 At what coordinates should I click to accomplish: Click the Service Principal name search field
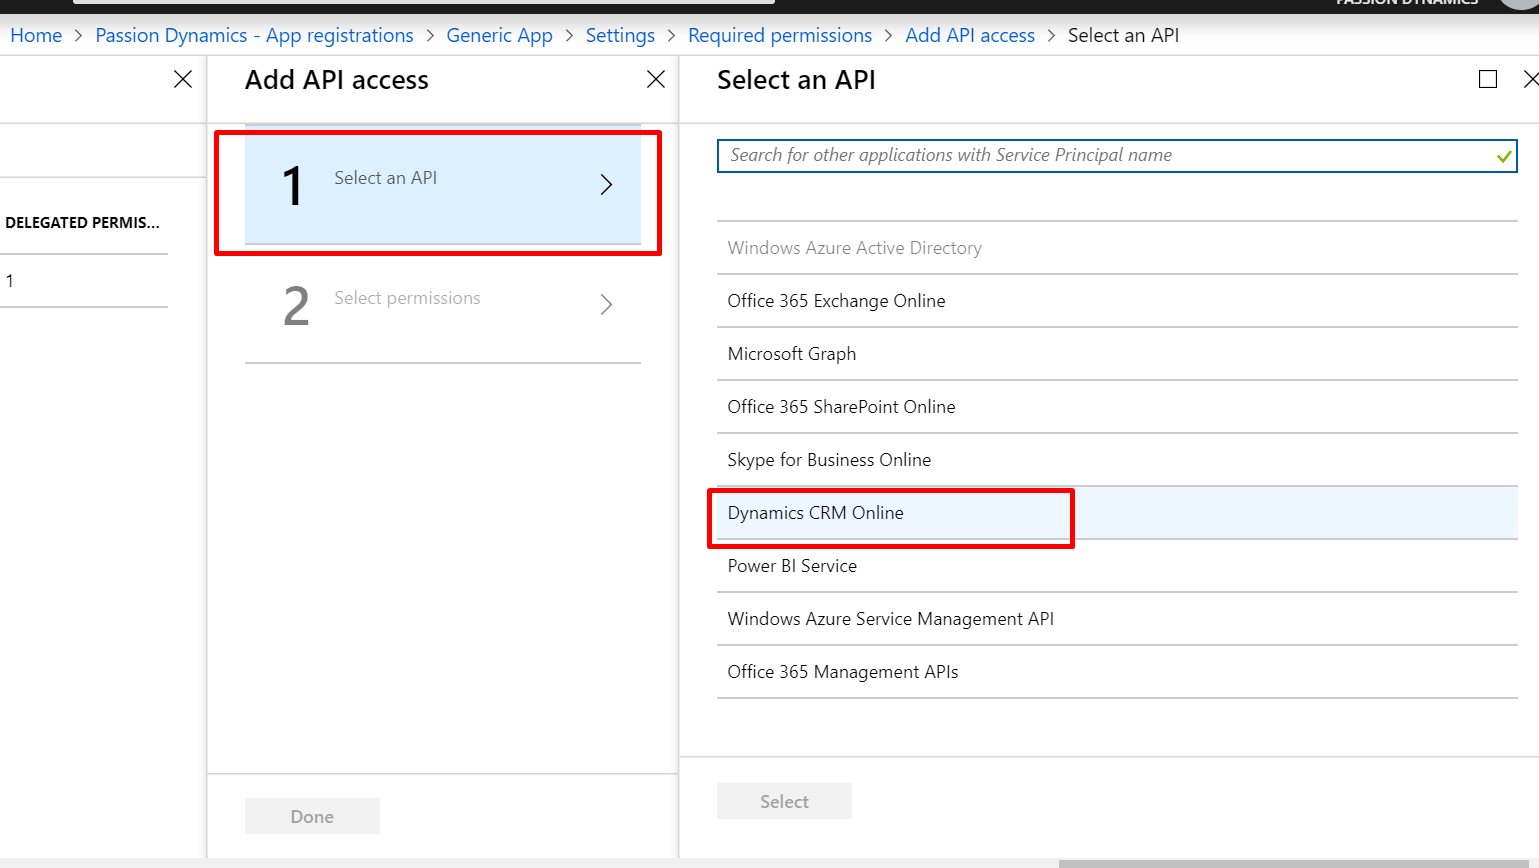[1105, 156]
